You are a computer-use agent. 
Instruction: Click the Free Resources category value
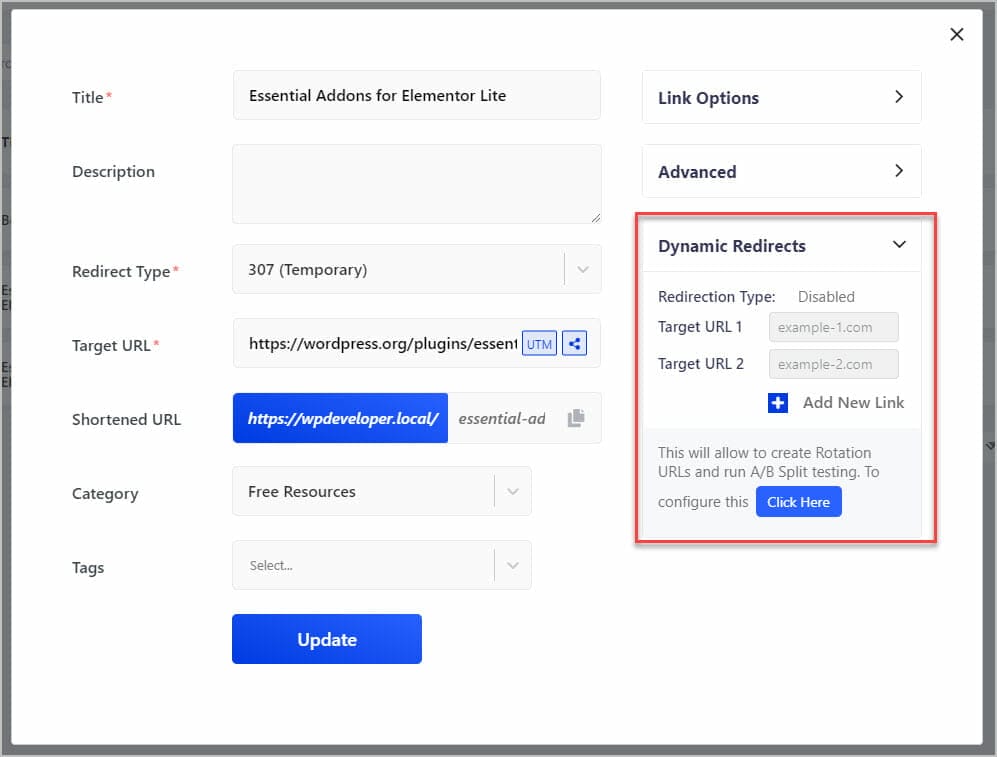pos(302,492)
